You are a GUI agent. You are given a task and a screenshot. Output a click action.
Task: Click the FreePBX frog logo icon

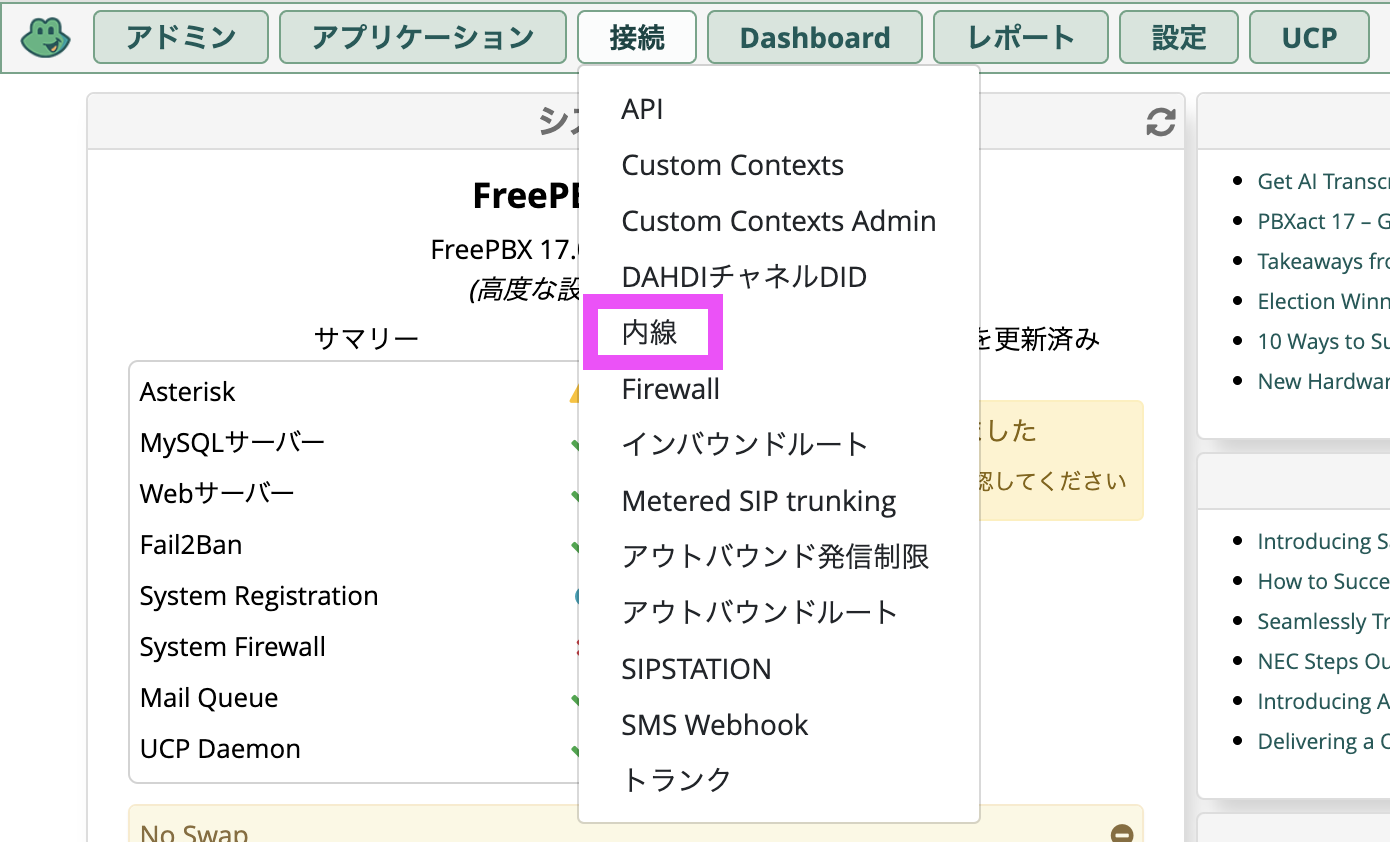tap(45, 37)
